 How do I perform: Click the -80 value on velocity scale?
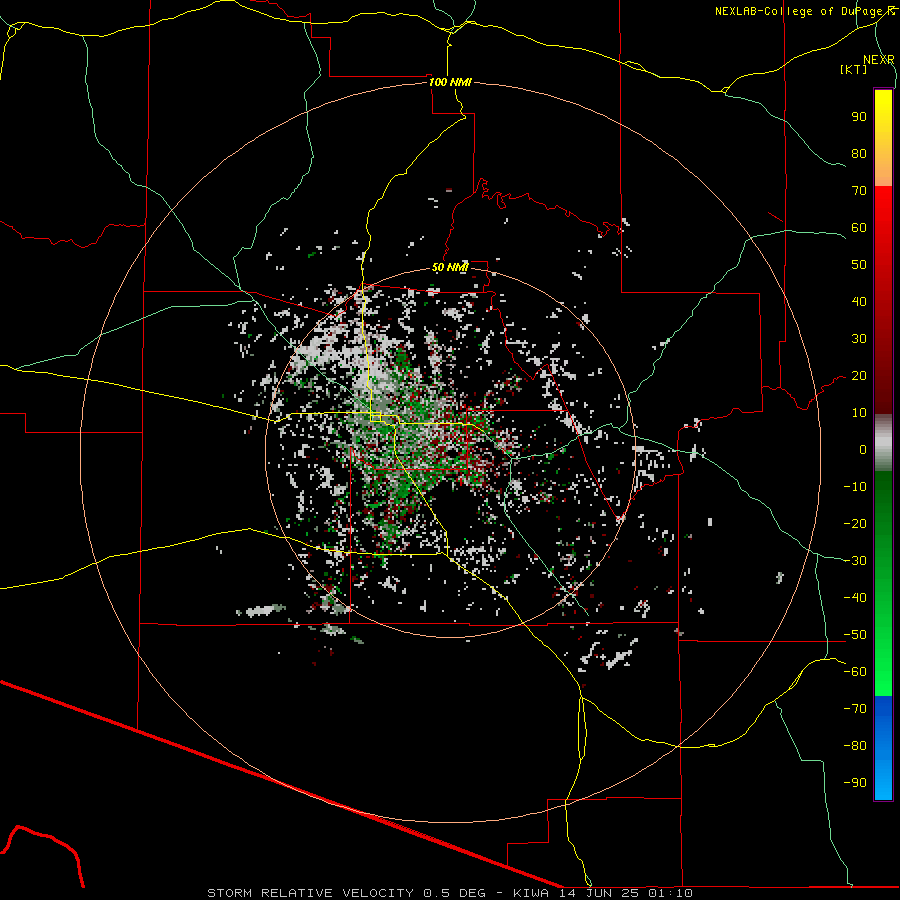coord(855,746)
